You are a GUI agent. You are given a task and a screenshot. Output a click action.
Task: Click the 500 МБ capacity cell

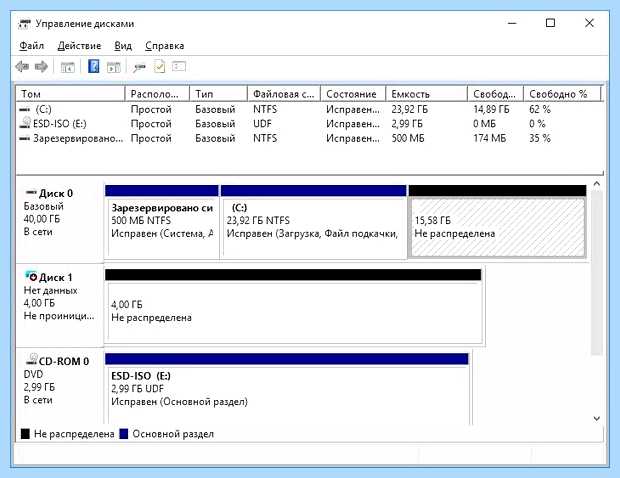pos(408,138)
